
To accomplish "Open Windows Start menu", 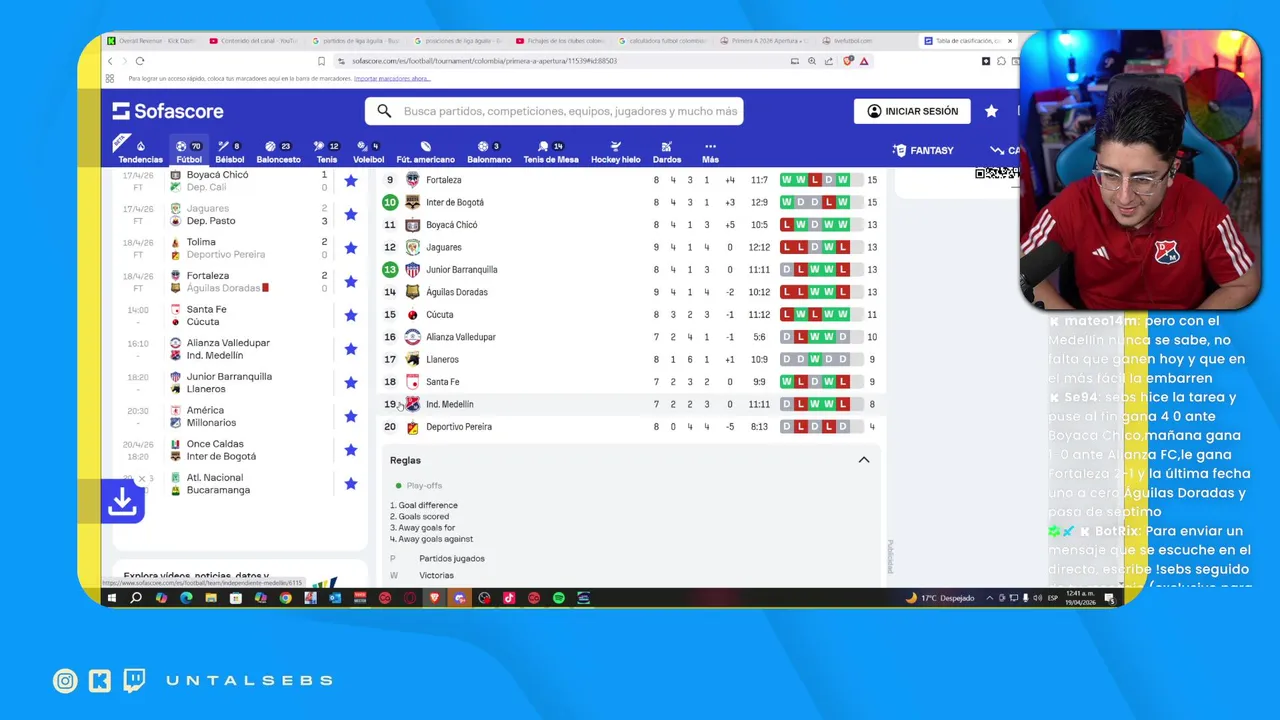I will pos(111,598).
